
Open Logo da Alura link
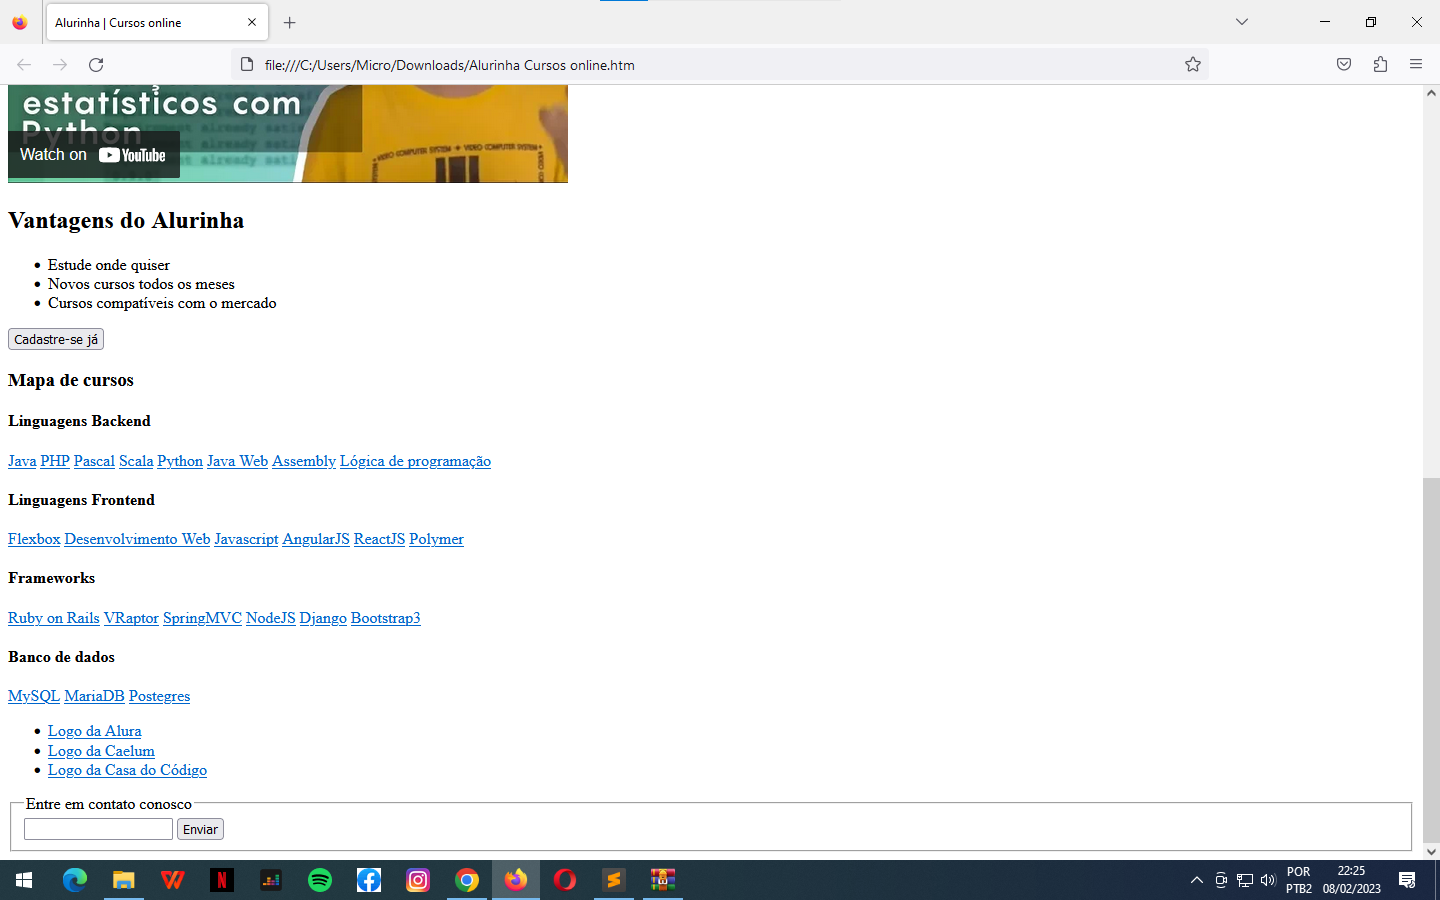click(x=95, y=731)
